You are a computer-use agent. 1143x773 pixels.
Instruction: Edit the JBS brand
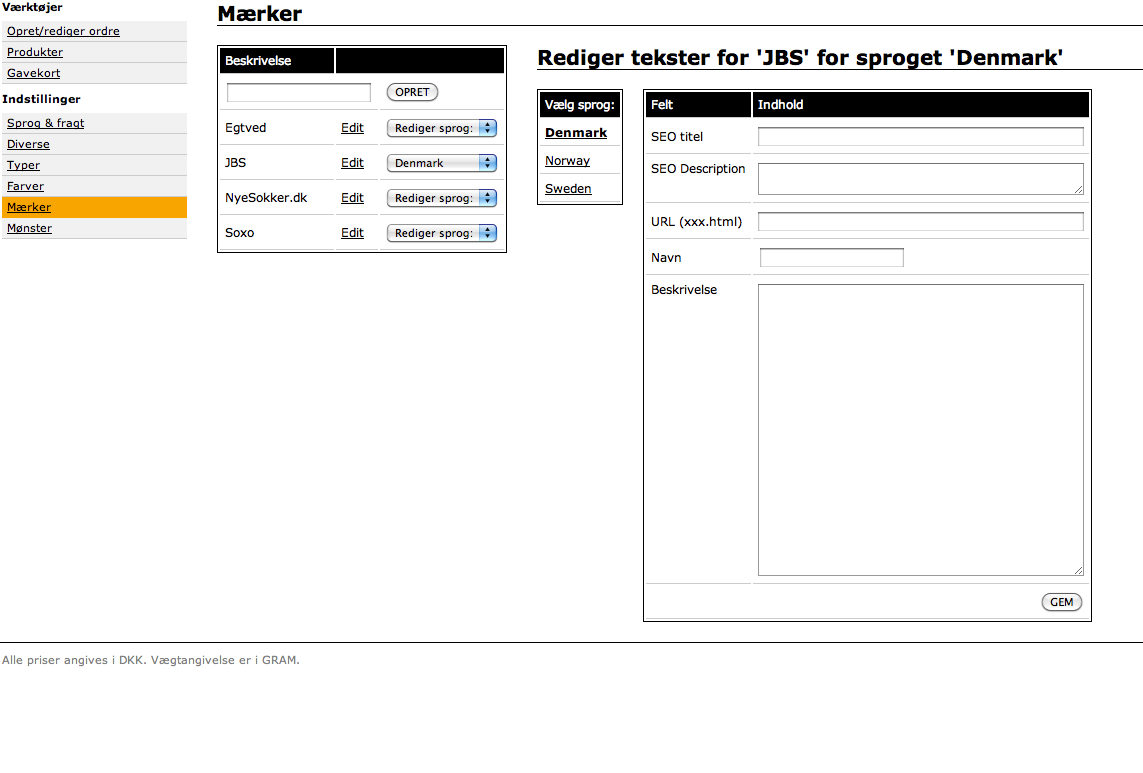click(x=352, y=163)
